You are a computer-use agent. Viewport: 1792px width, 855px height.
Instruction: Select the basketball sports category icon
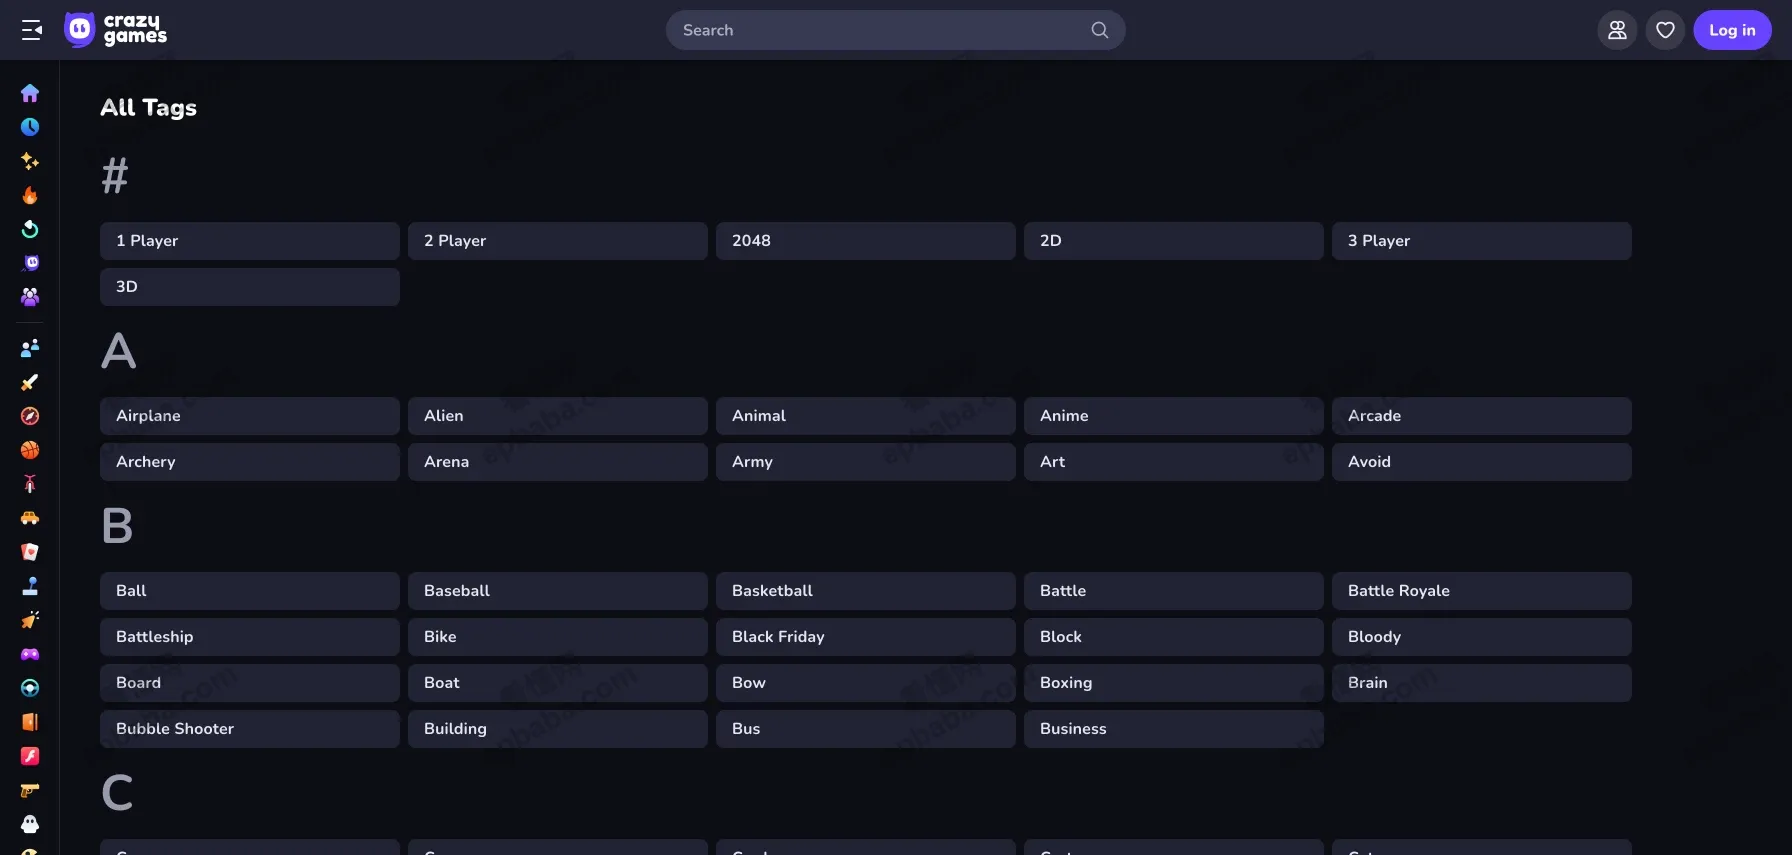[30, 450]
